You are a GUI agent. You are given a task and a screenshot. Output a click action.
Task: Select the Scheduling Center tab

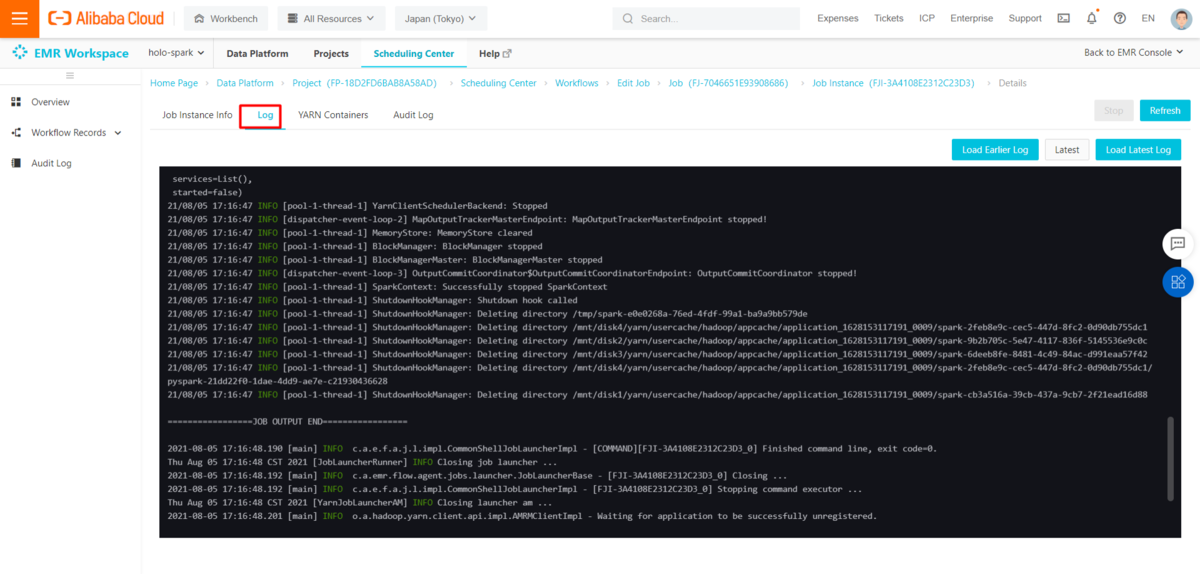[413, 53]
